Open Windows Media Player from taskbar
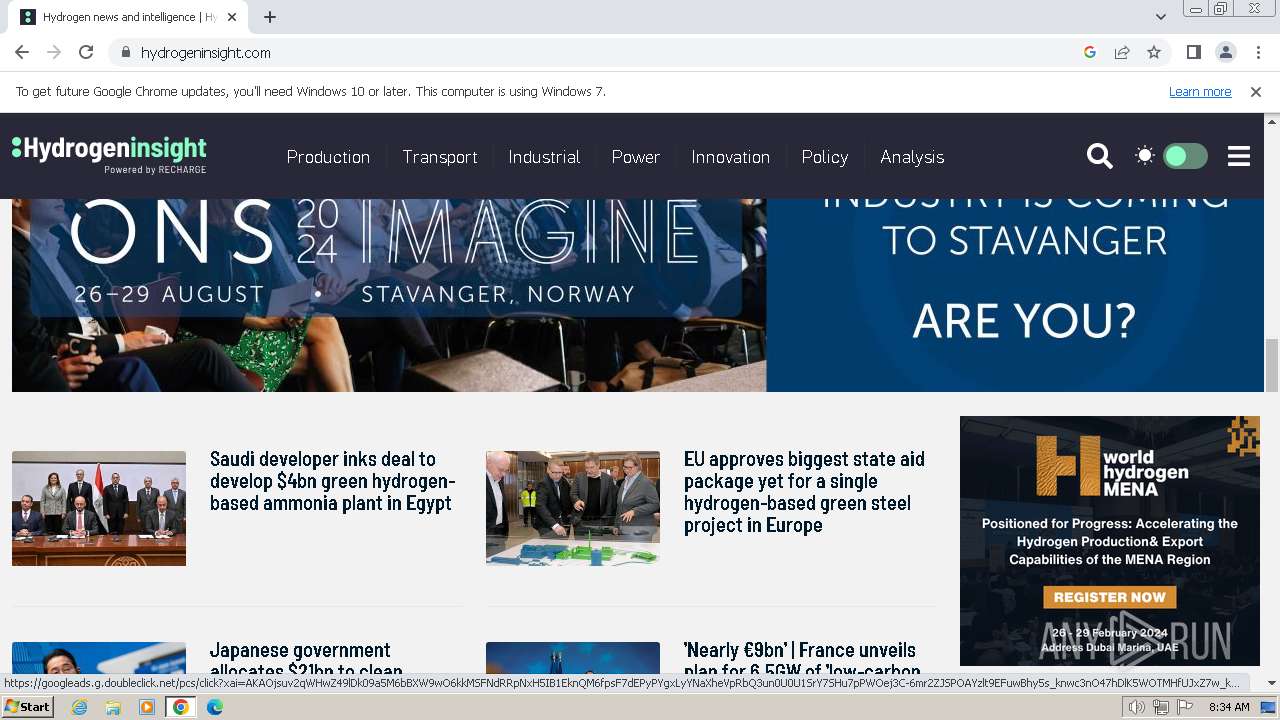Image resolution: width=1280 pixels, height=720 pixels. [x=147, y=707]
